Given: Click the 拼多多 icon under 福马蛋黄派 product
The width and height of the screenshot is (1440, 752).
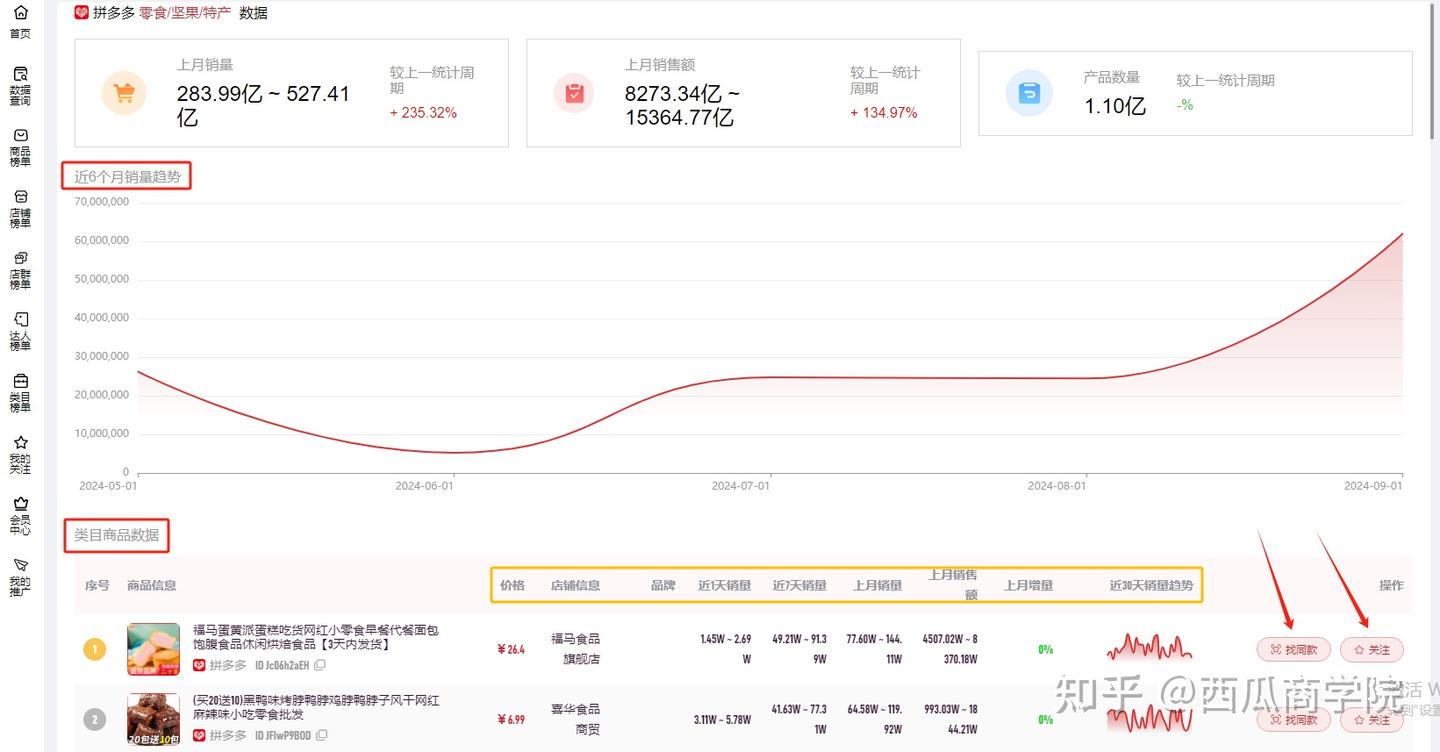Looking at the screenshot, I should tap(199, 665).
